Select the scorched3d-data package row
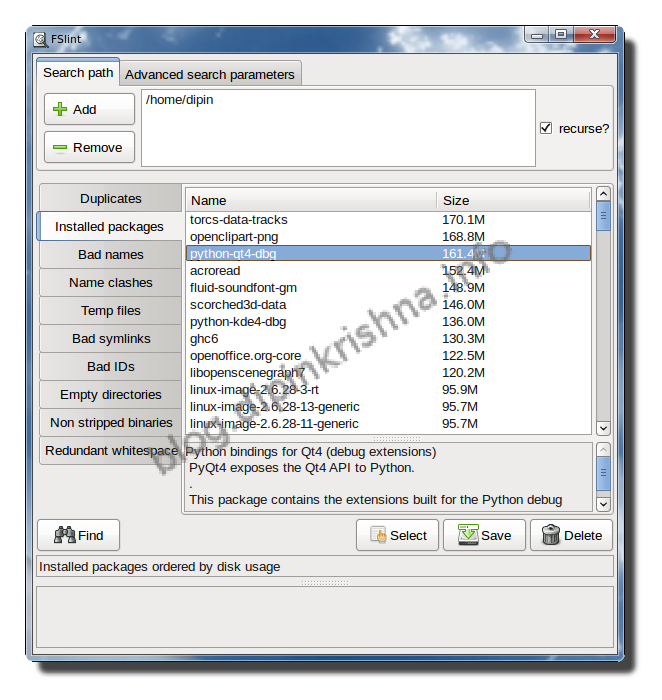Image resolution: width=662 pixels, height=700 pixels. coord(388,304)
